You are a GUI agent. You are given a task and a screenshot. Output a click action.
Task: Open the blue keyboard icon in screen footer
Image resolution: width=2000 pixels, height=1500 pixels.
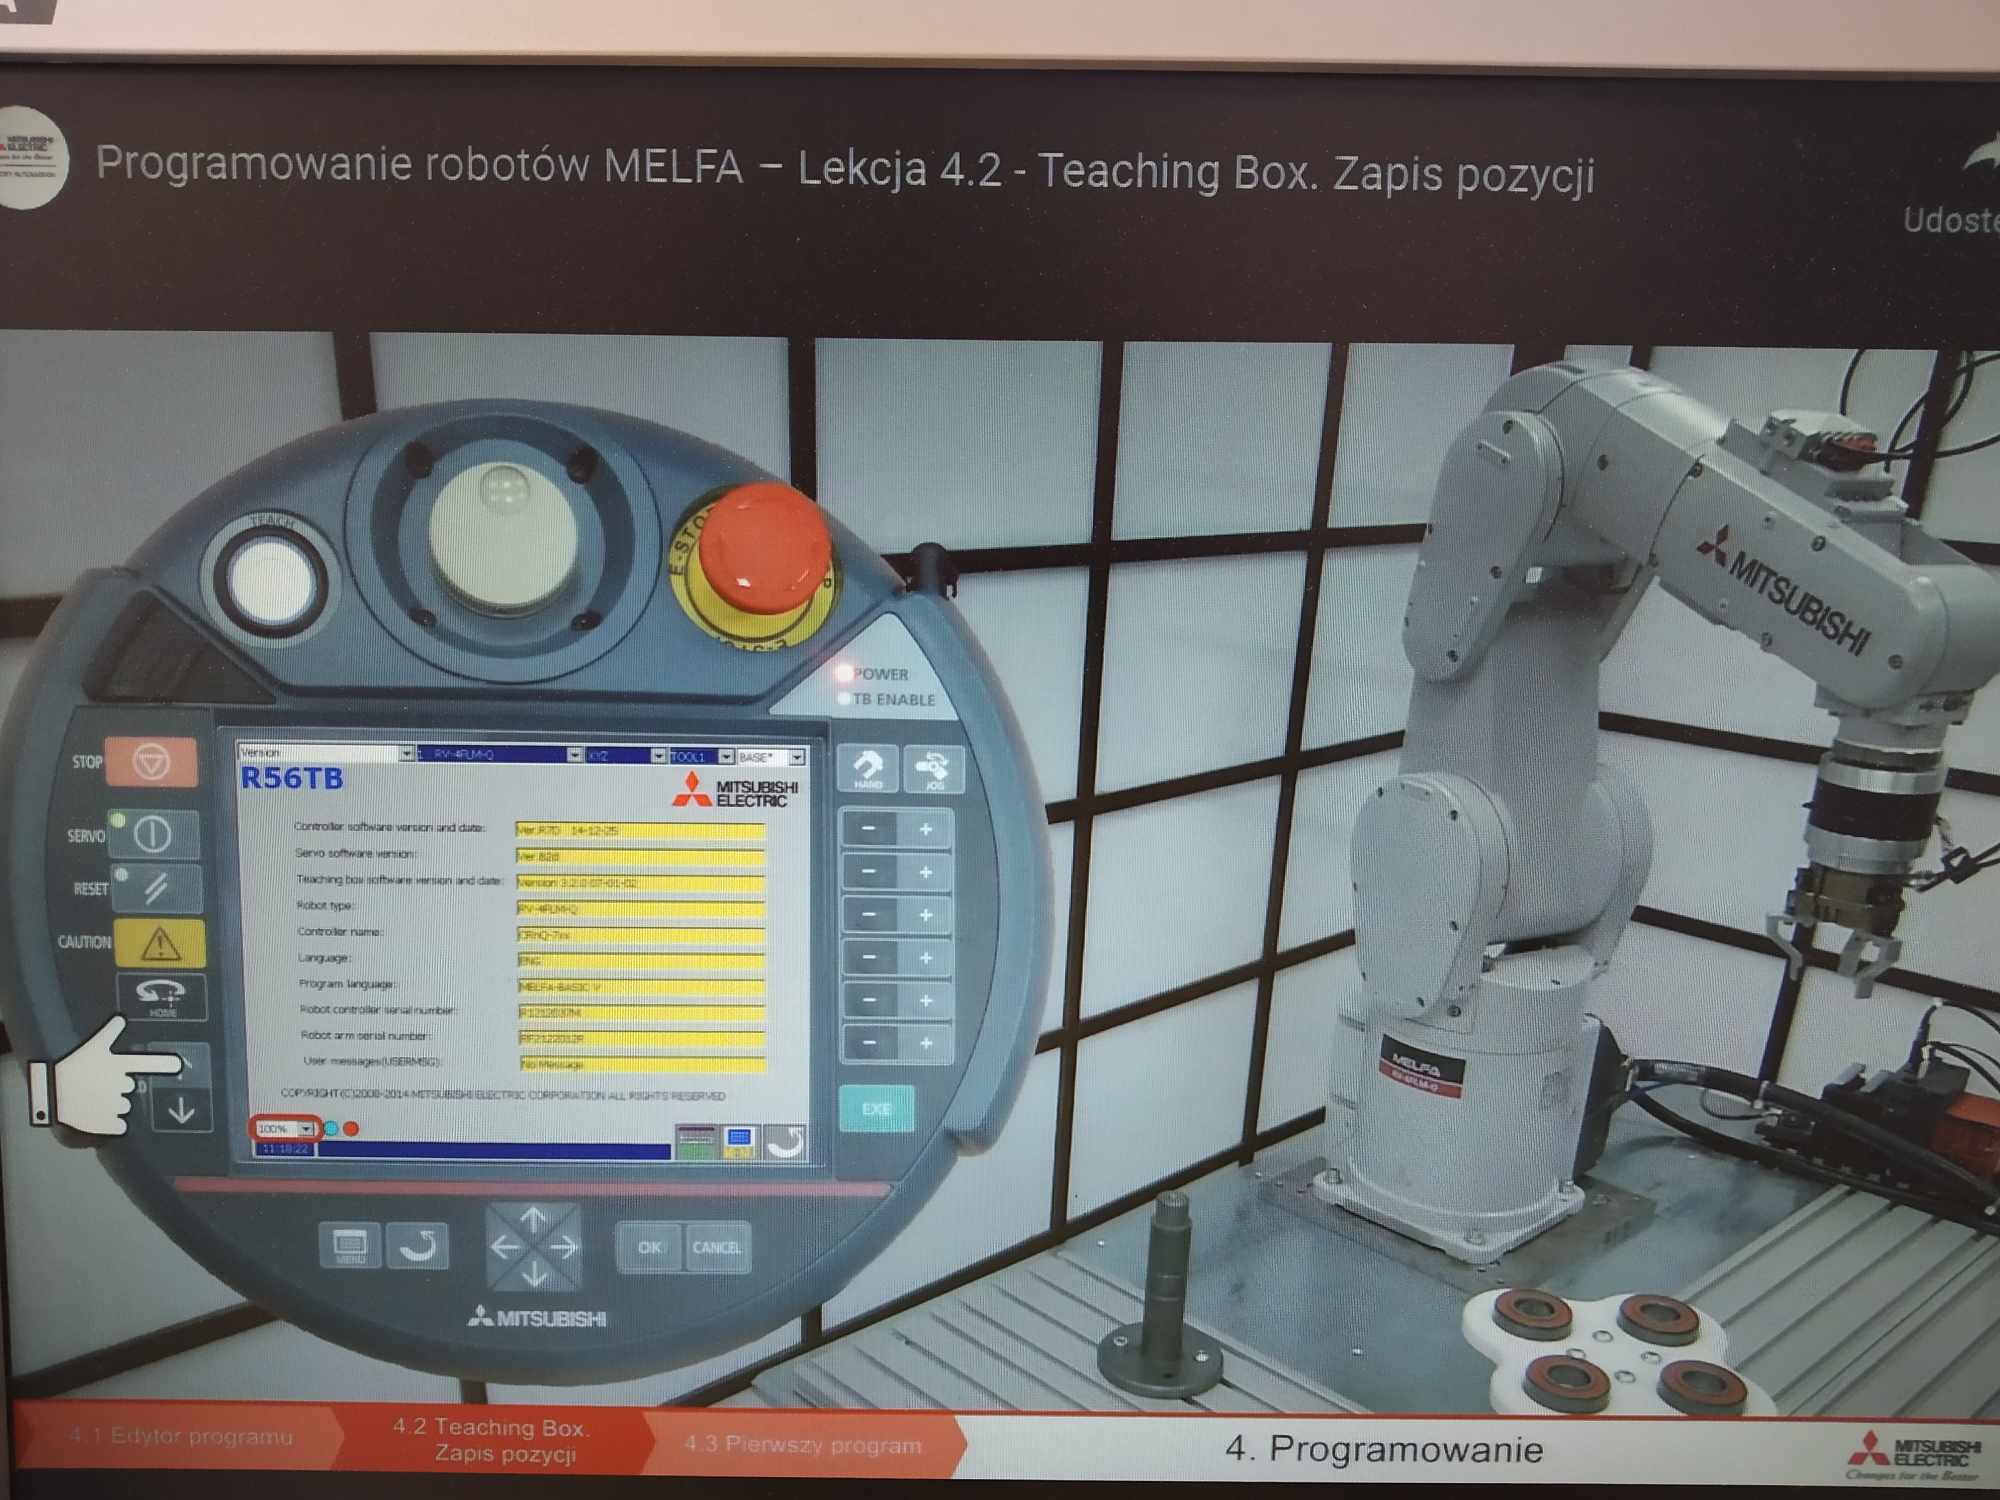coord(739,1142)
